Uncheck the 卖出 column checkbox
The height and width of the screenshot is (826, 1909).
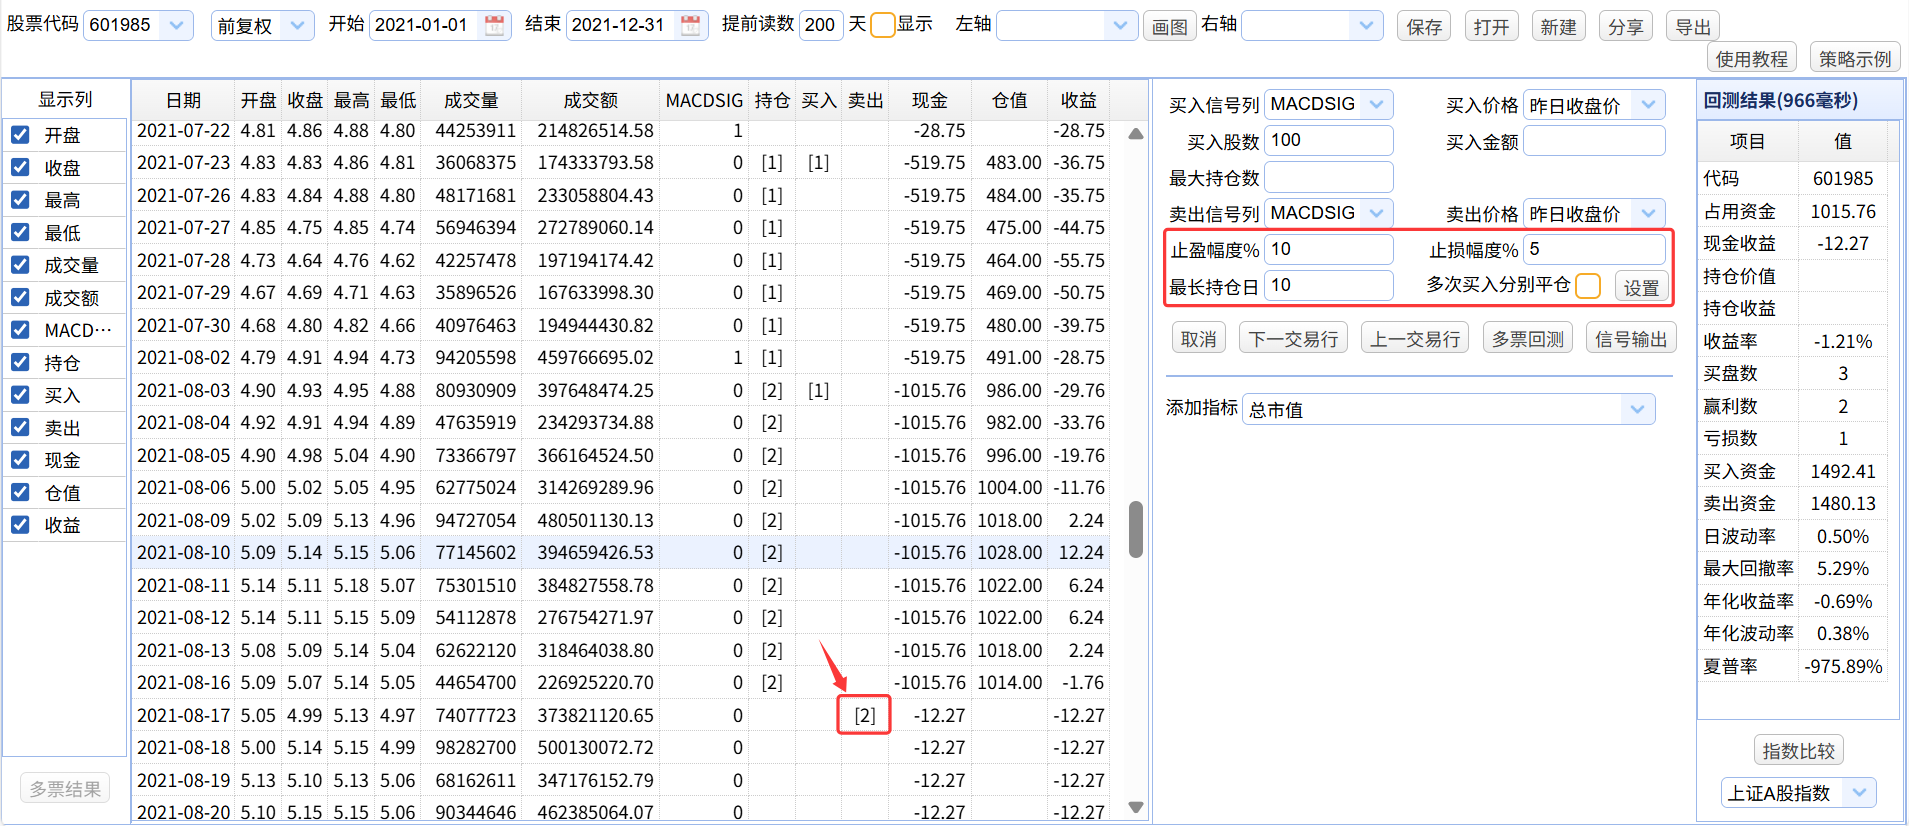pos(20,427)
